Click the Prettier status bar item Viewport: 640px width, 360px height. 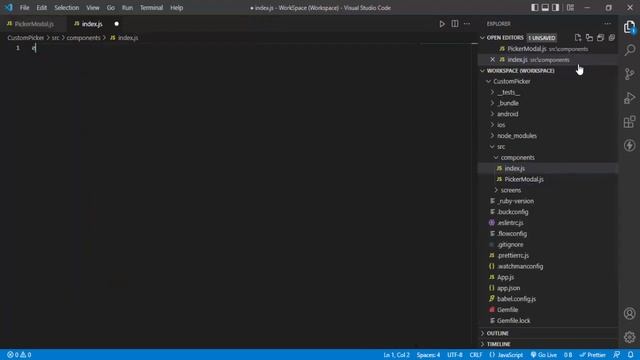[x=593, y=355]
